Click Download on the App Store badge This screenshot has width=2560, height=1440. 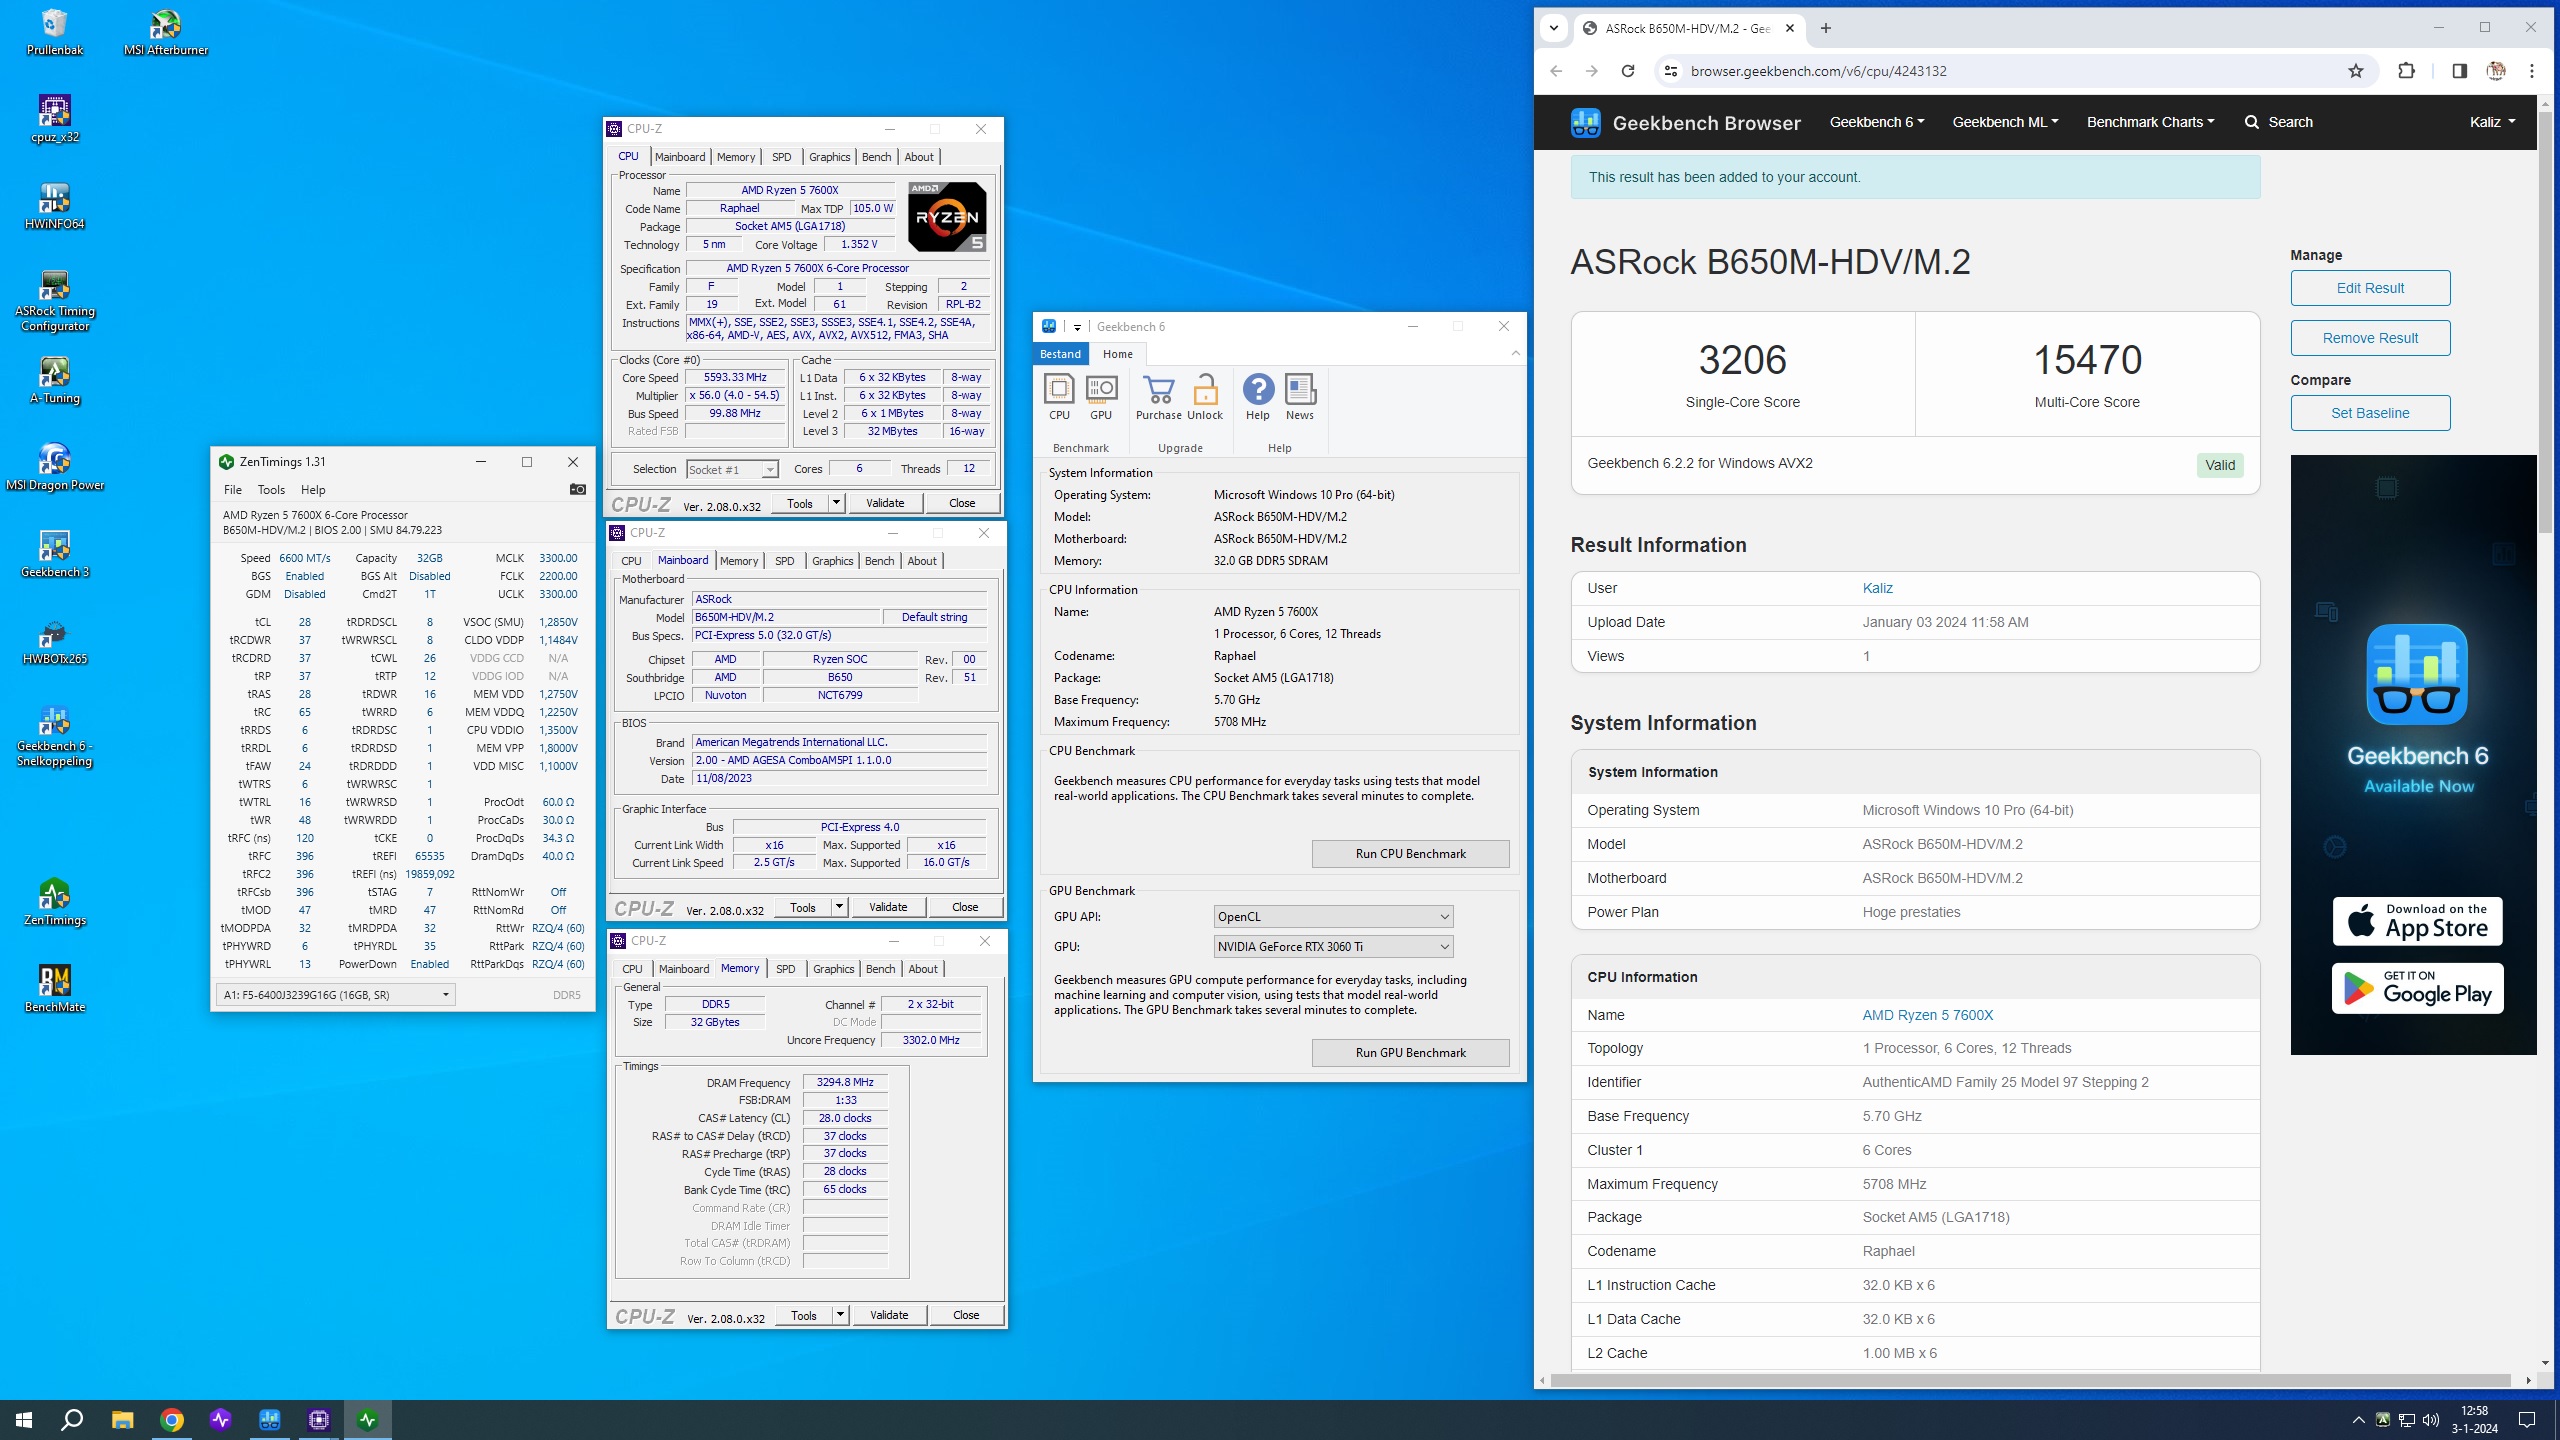point(2417,921)
